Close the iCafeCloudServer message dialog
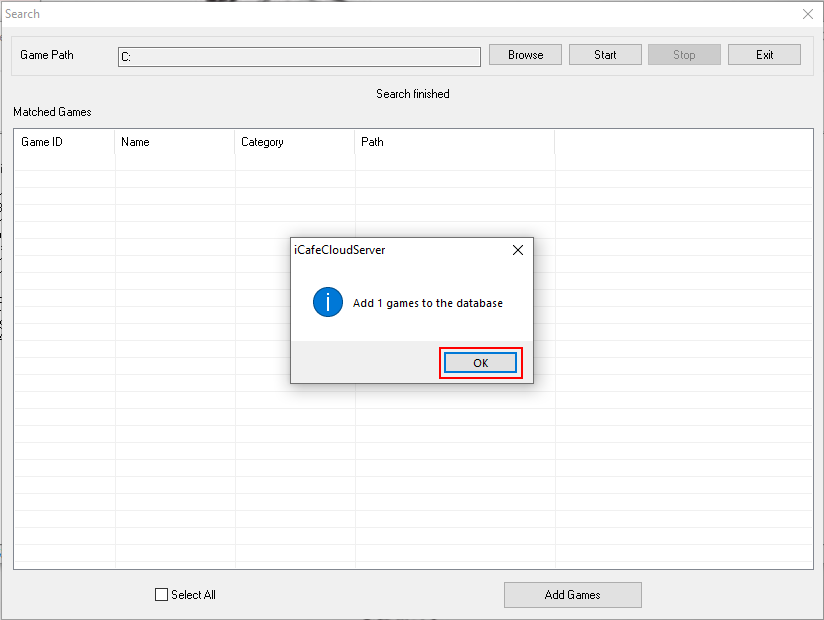824x620 pixels. click(x=517, y=250)
